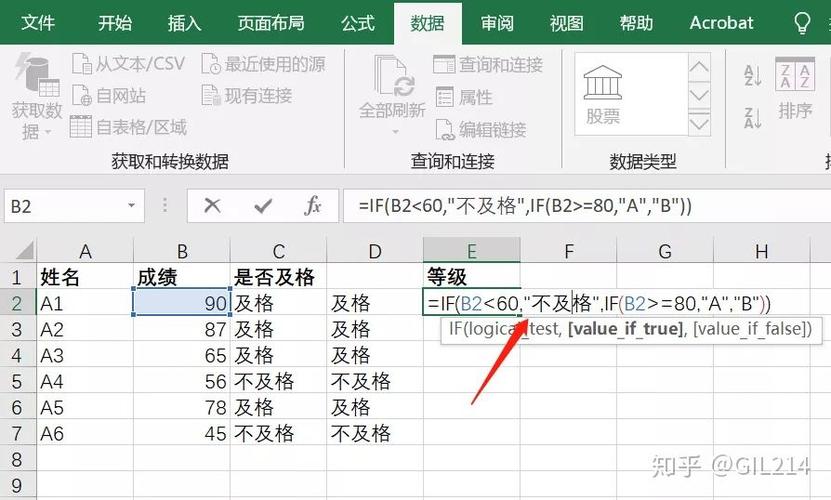The image size is (831, 500).
Task: Click 自表格/区域 button
Action: pyautogui.click(x=128, y=127)
